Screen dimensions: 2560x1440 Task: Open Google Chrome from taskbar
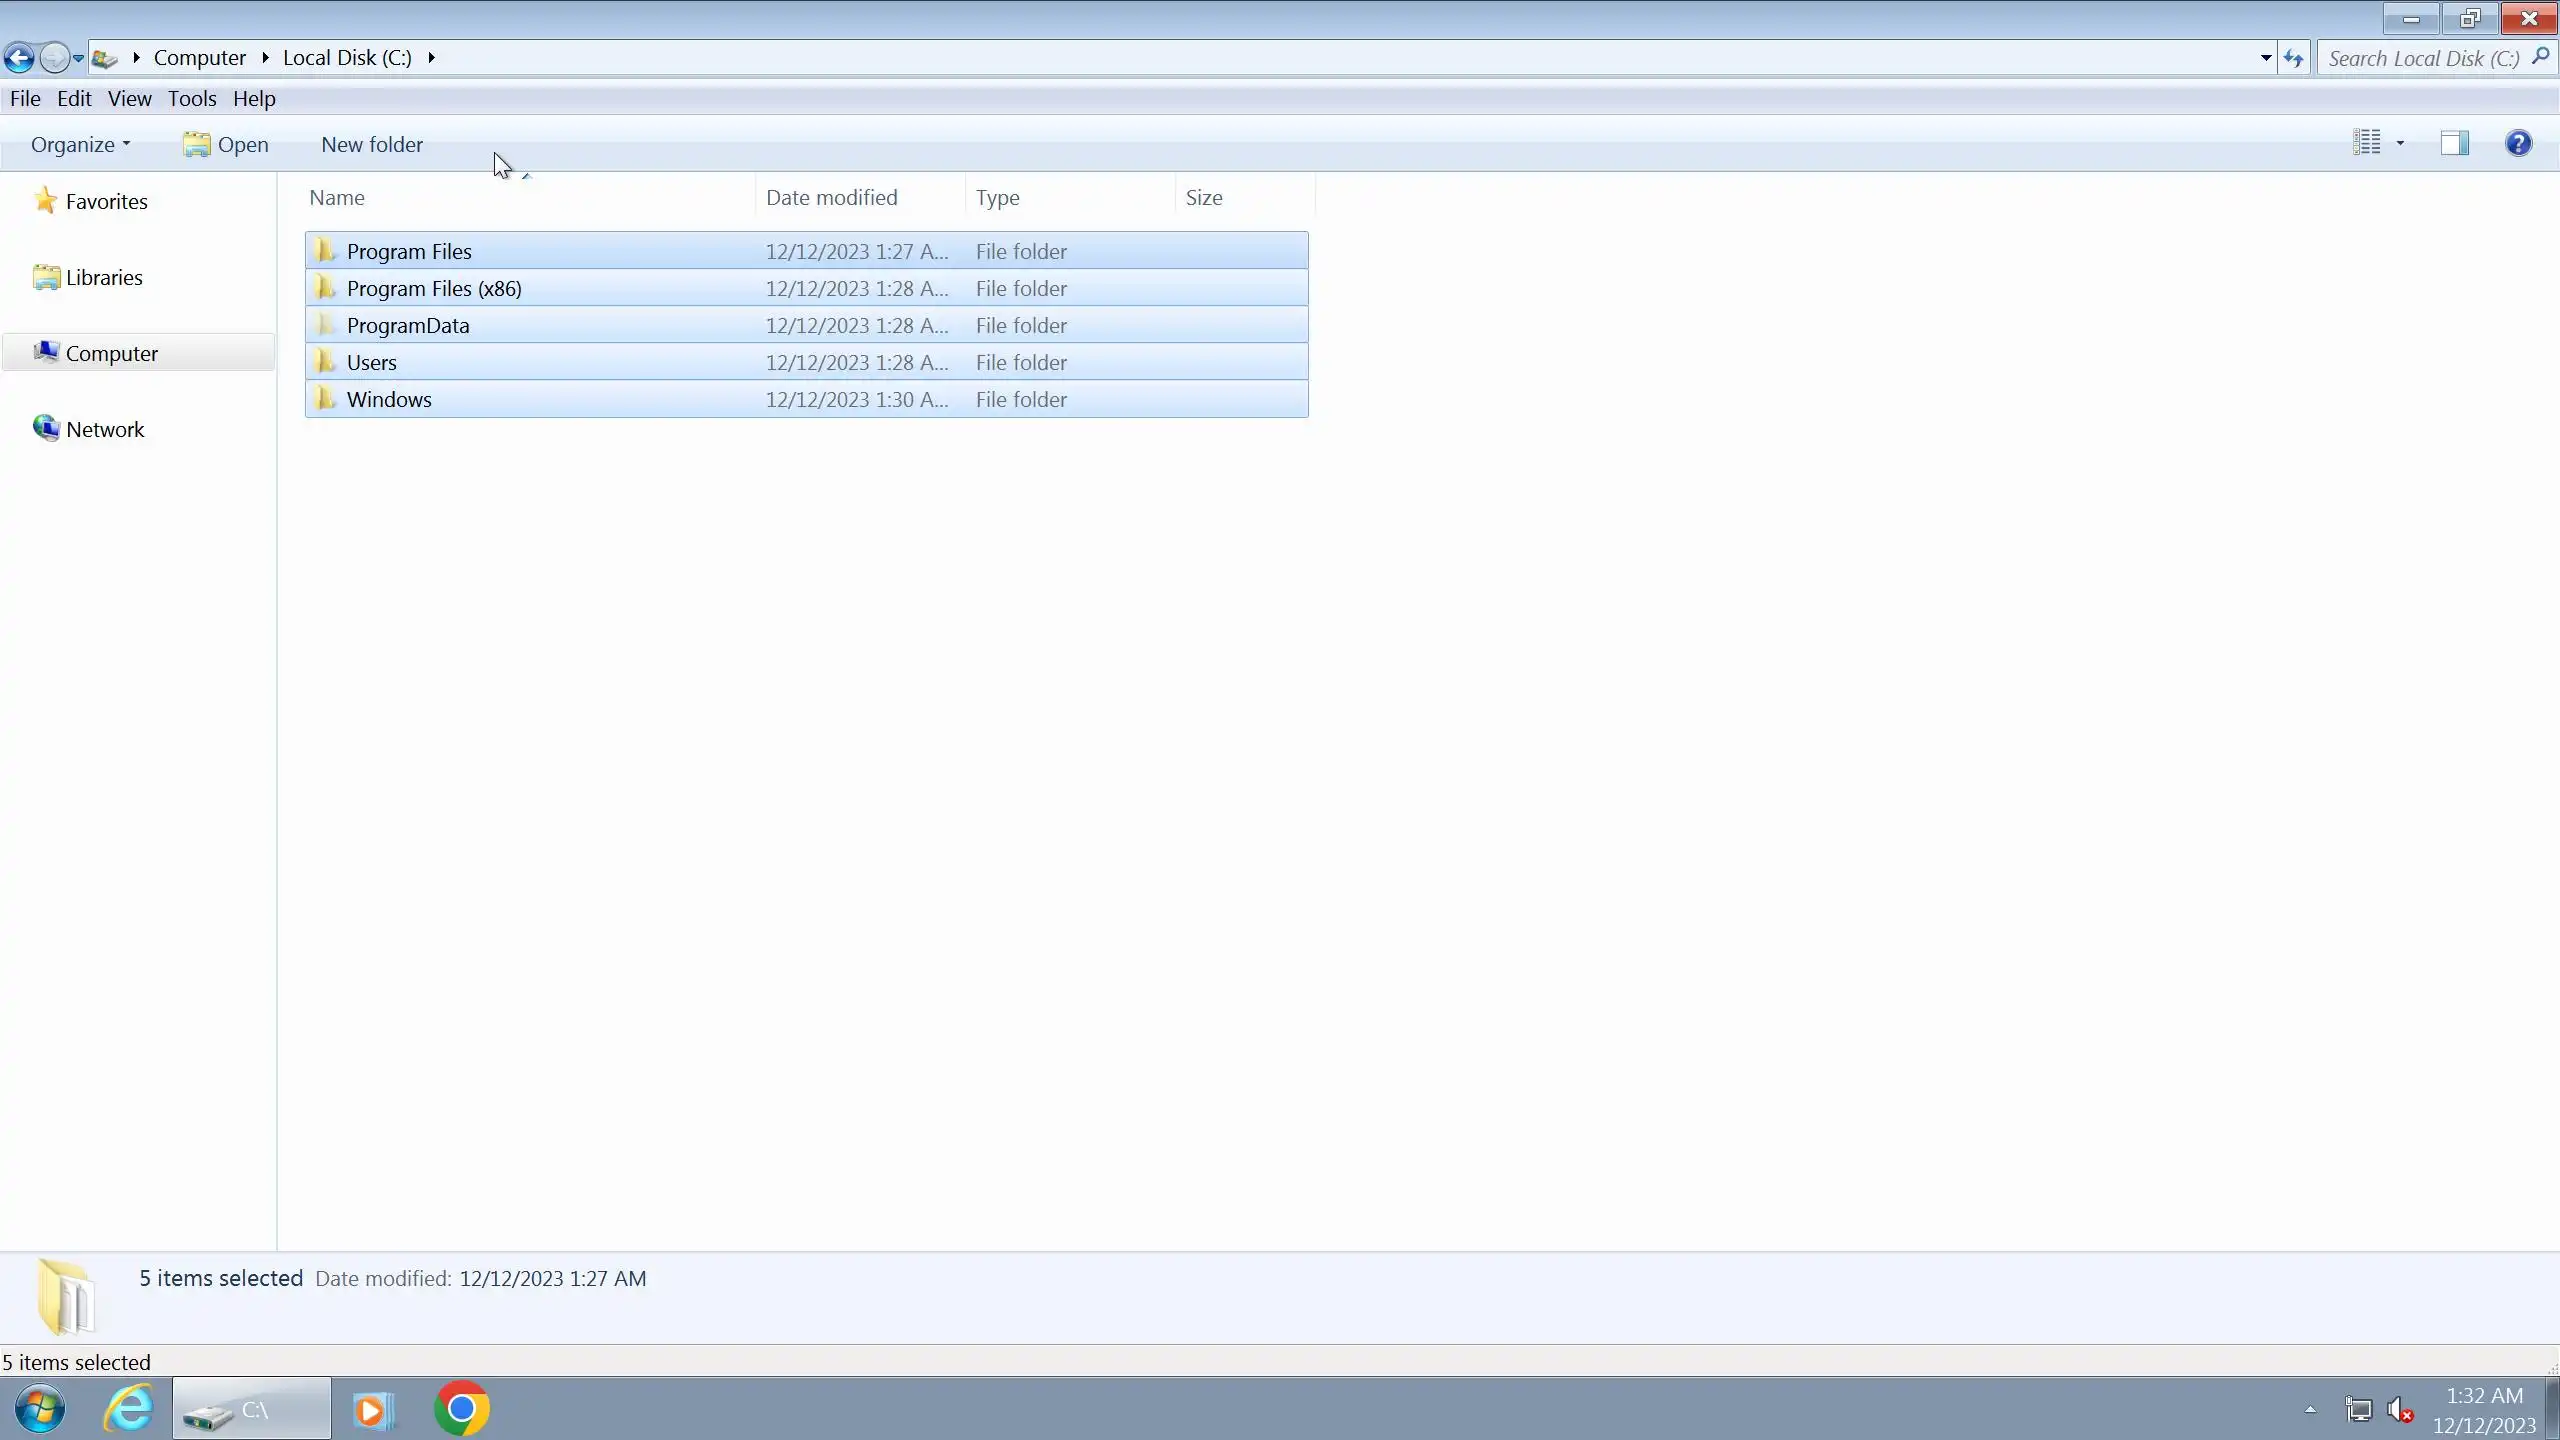(461, 1409)
